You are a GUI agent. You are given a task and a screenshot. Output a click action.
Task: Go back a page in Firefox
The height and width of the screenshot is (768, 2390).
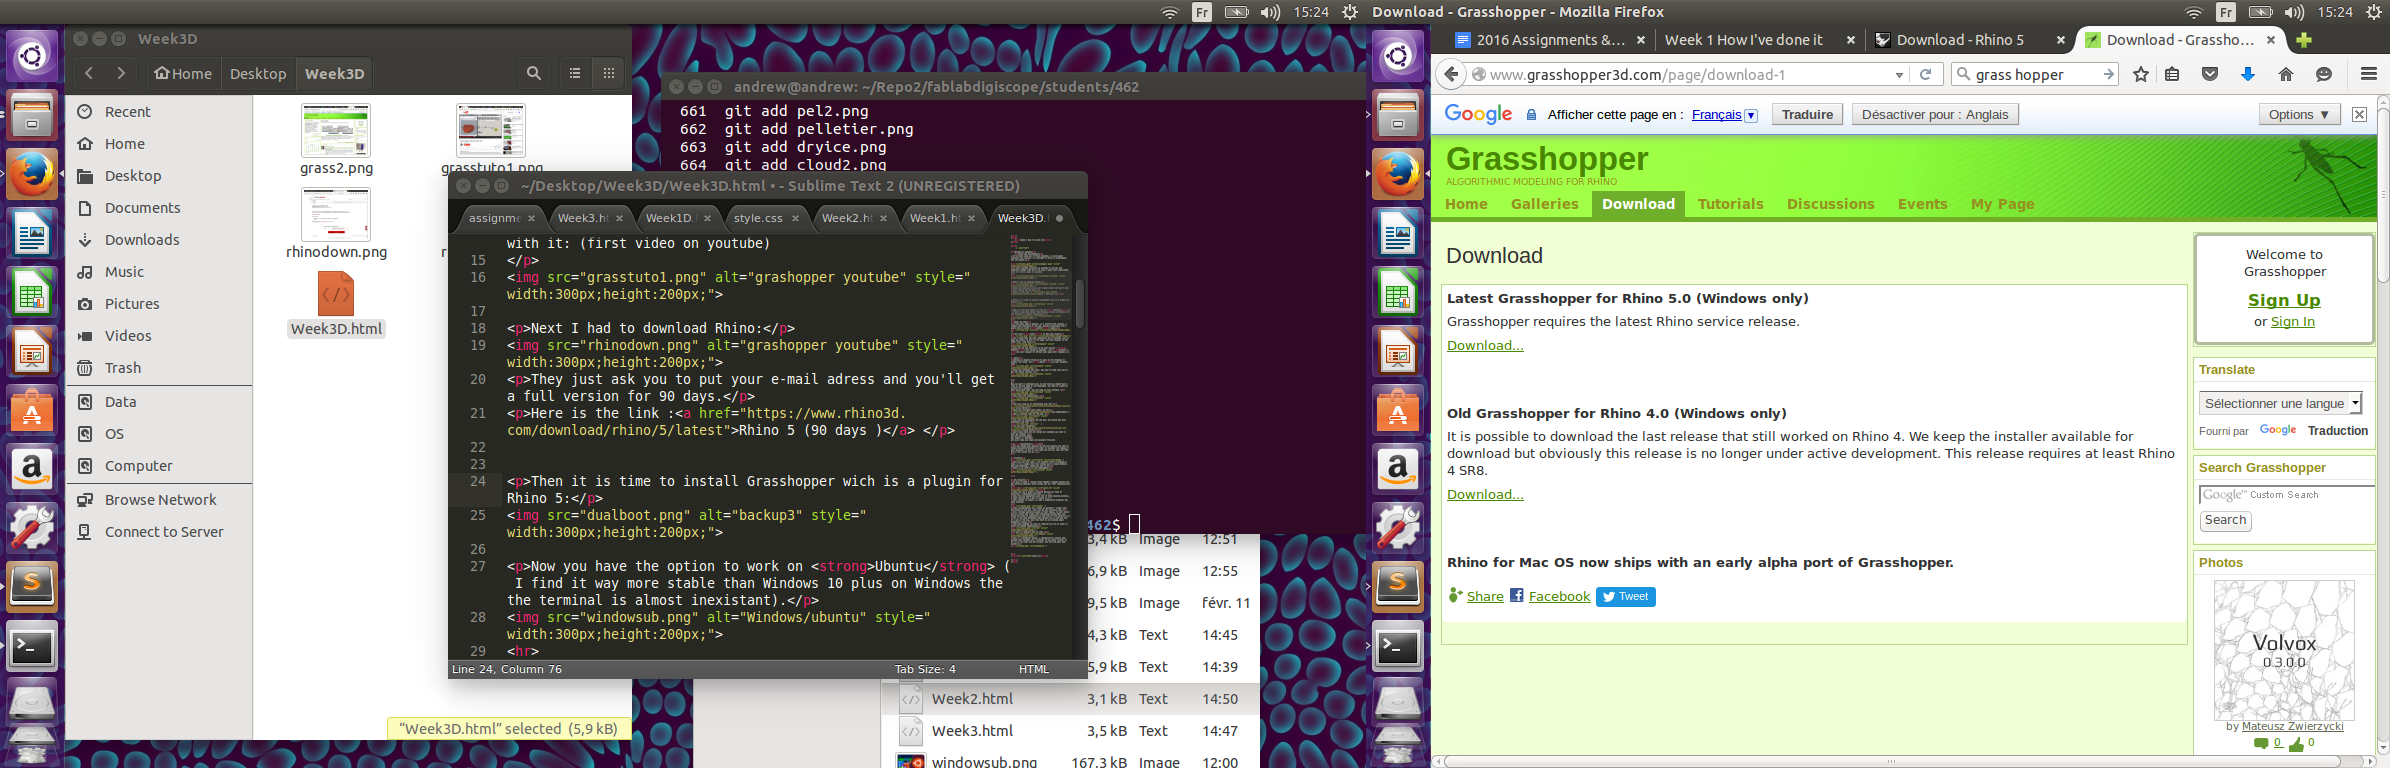[1450, 74]
